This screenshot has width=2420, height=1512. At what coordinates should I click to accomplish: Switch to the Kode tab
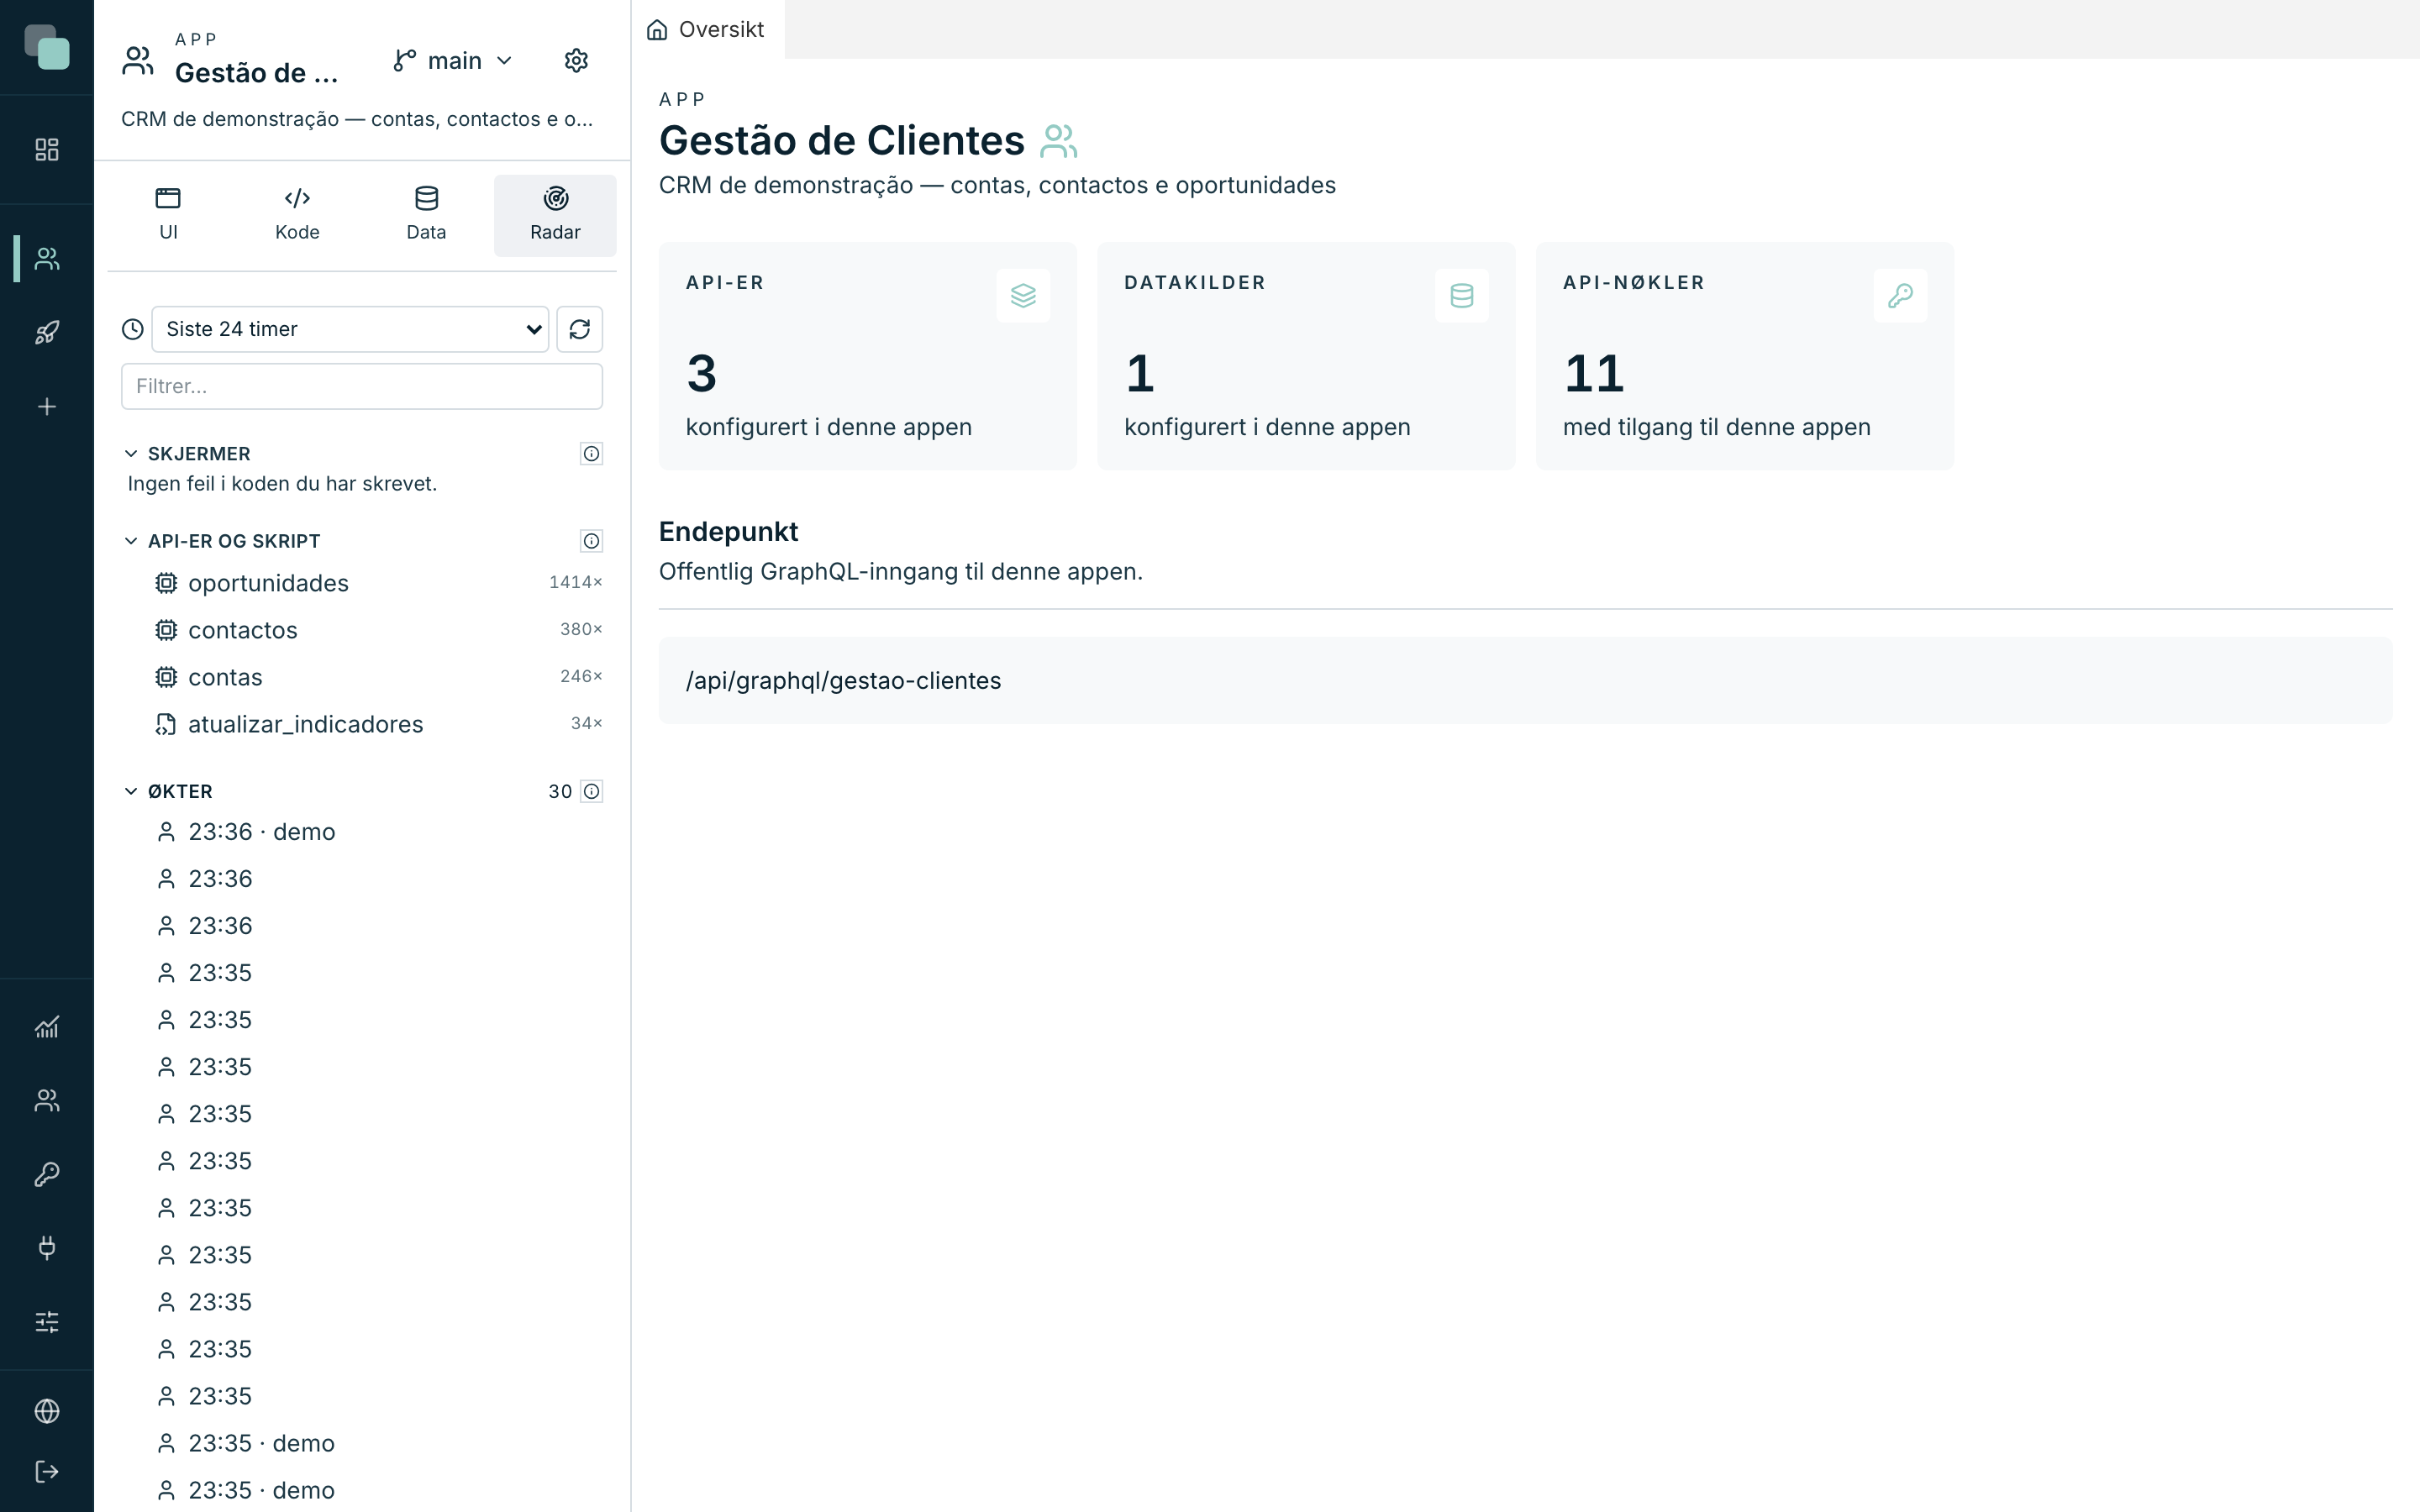click(297, 215)
